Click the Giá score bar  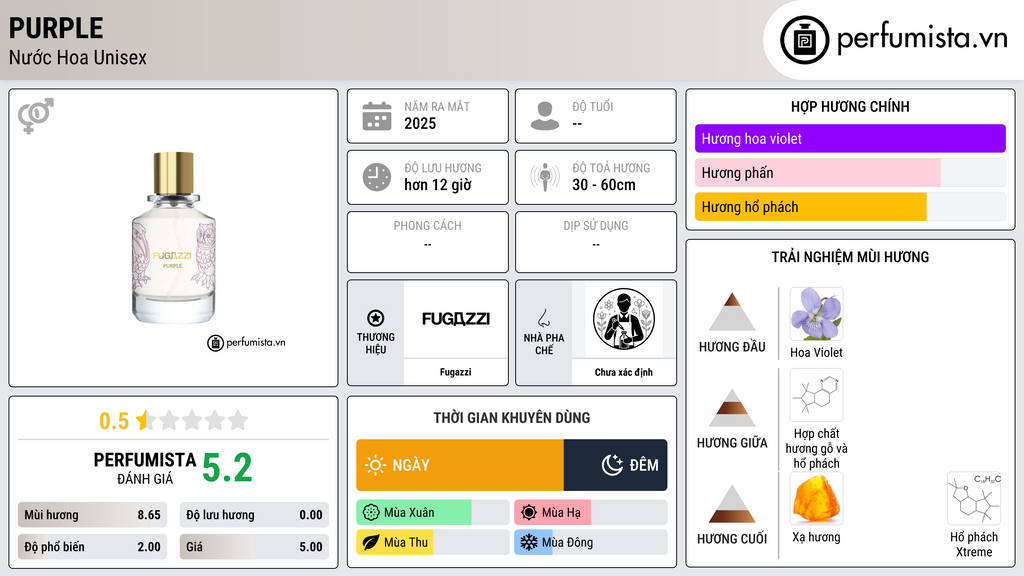(x=254, y=547)
